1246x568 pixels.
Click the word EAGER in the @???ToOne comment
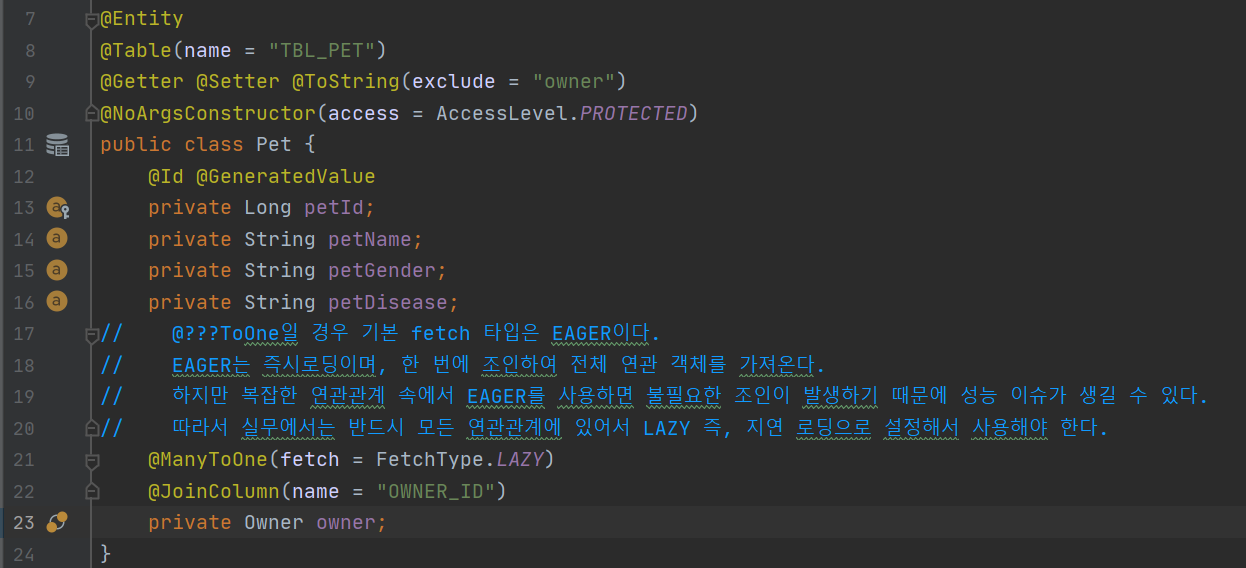581,333
